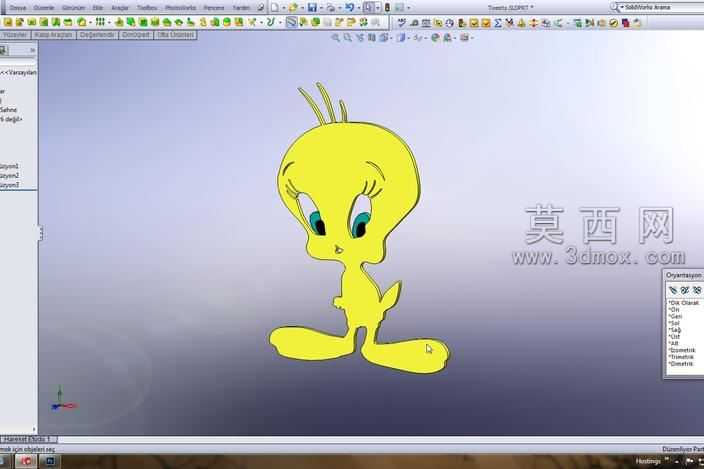Image resolution: width=704 pixels, height=469 pixels.
Task: Switch to the DimXpert tab
Action: pyautogui.click(x=136, y=35)
